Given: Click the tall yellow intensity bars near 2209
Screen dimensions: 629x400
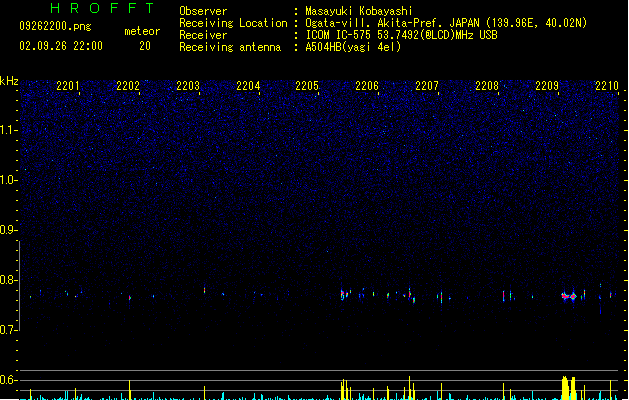Looking at the screenshot, I should [x=568, y=388].
